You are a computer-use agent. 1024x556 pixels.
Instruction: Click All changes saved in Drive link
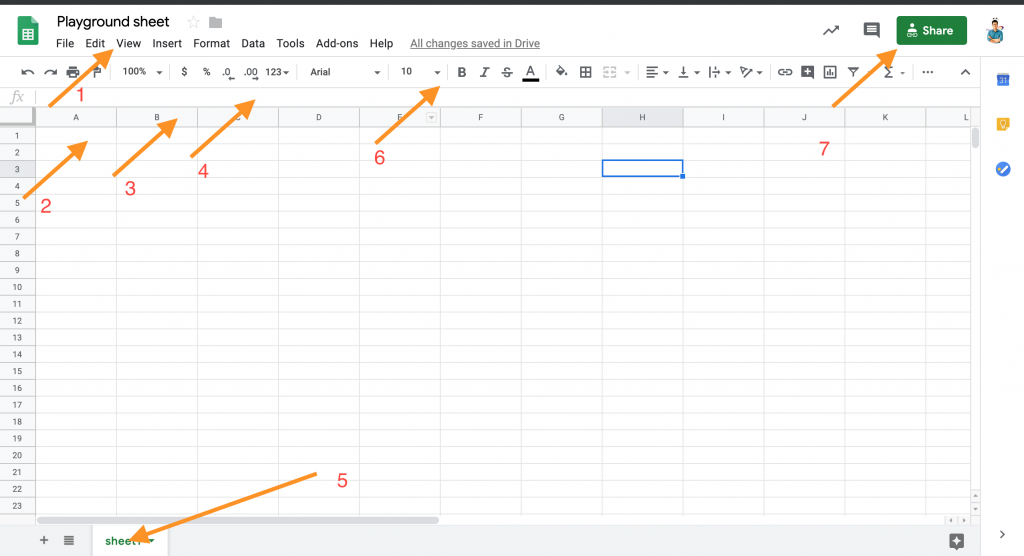[475, 43]
